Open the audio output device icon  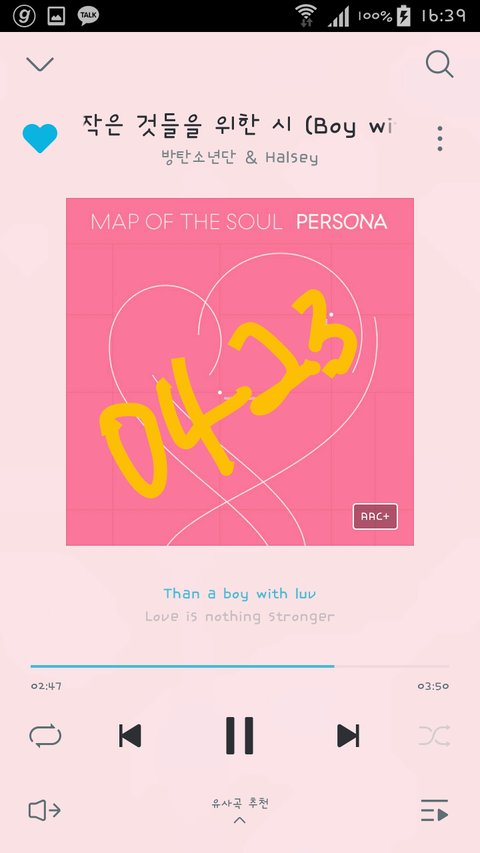click(45, 811)
